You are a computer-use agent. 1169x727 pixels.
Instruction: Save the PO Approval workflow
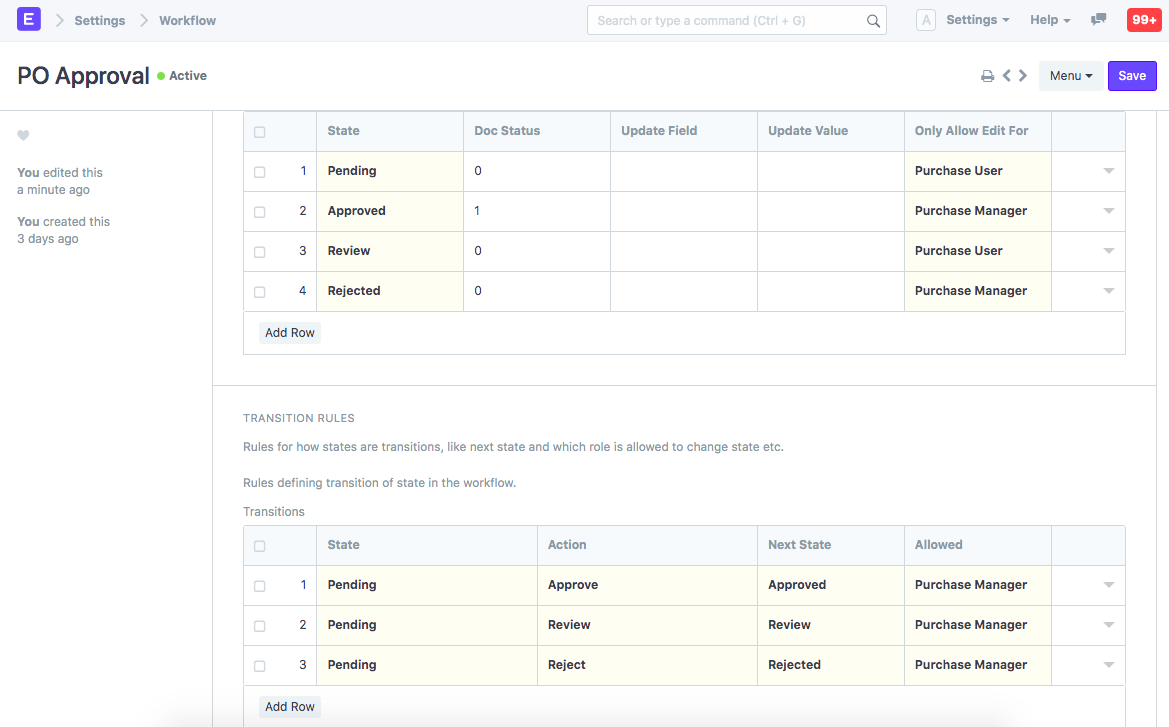coord(1132,75)
